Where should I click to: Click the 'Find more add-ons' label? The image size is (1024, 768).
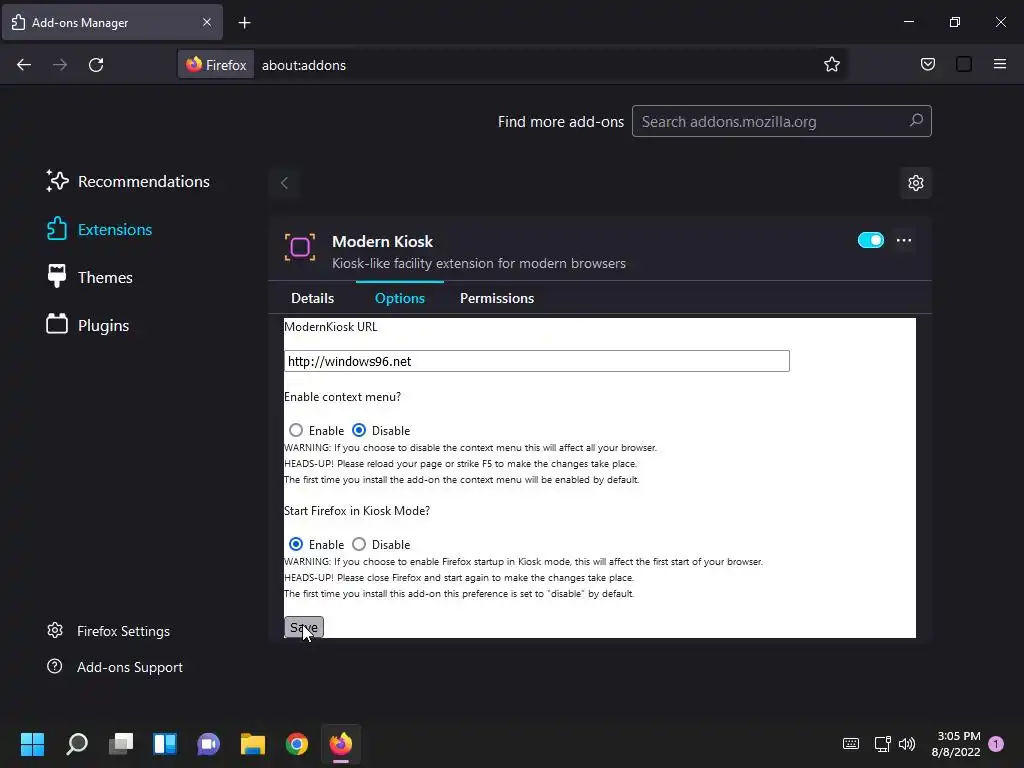pyautogui.click(x=561, y=122)
